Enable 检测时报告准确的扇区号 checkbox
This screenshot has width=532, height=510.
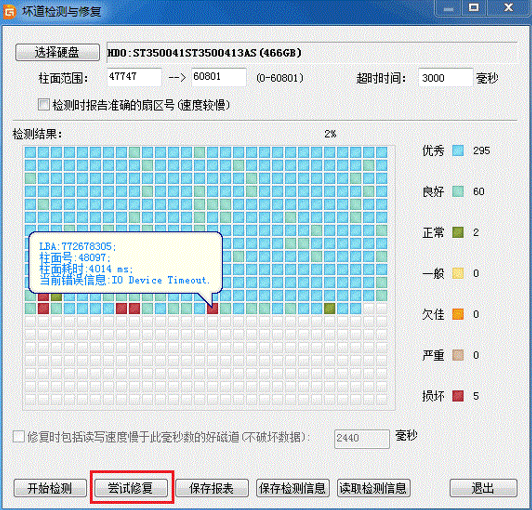(x=44, y=105)
